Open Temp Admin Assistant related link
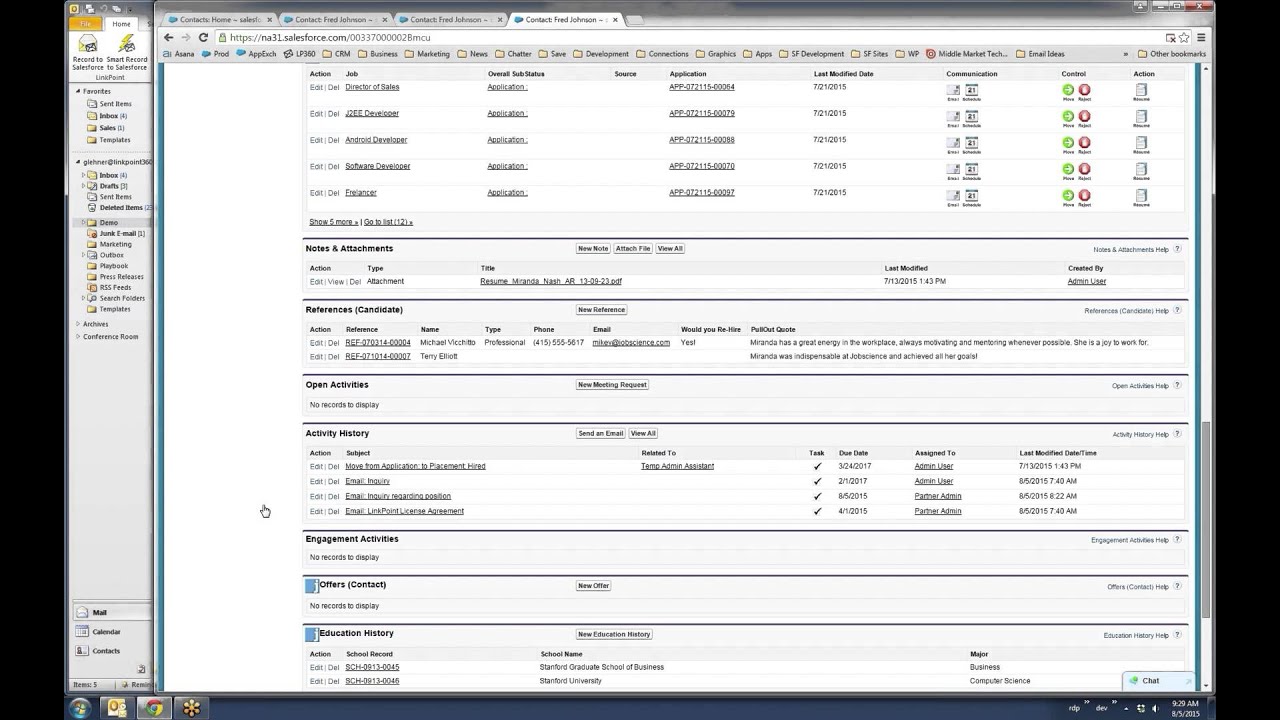The image size is (1280, 720). (x=677, y=466)
